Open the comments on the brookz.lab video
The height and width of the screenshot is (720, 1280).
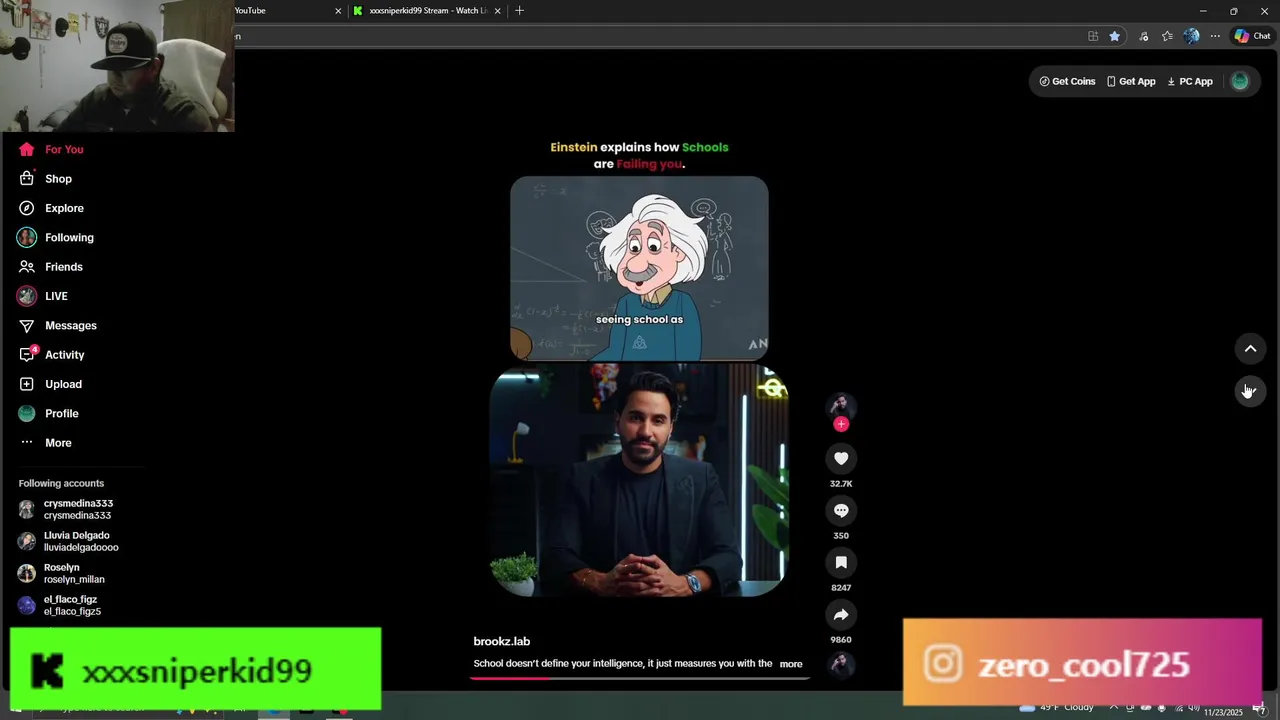(x=841, y=510)
